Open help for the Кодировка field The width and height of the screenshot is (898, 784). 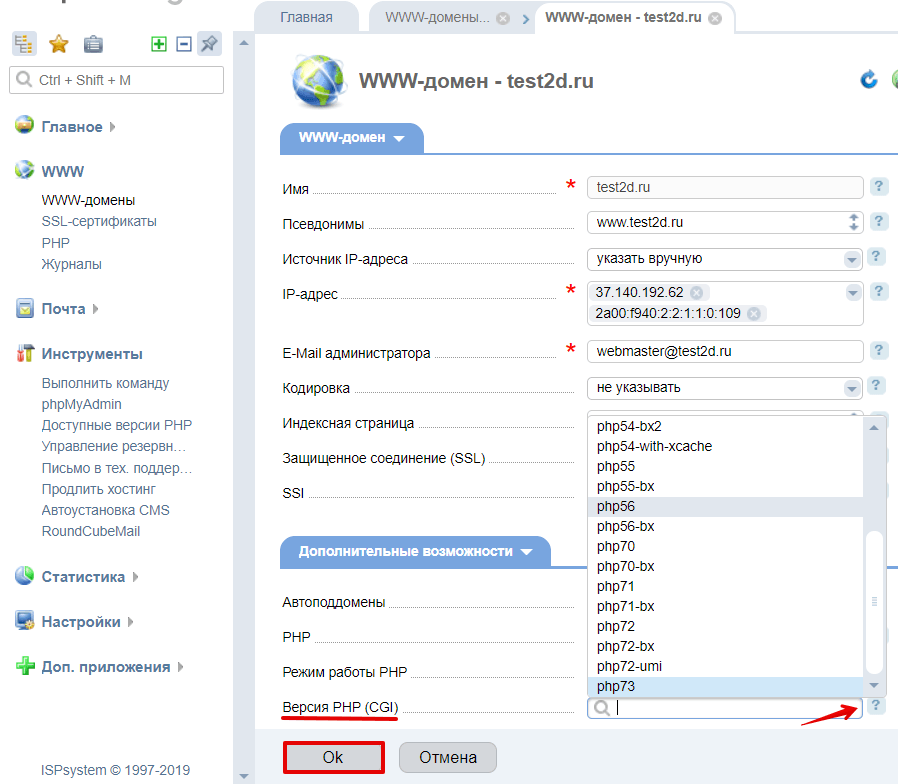point(876,385)
